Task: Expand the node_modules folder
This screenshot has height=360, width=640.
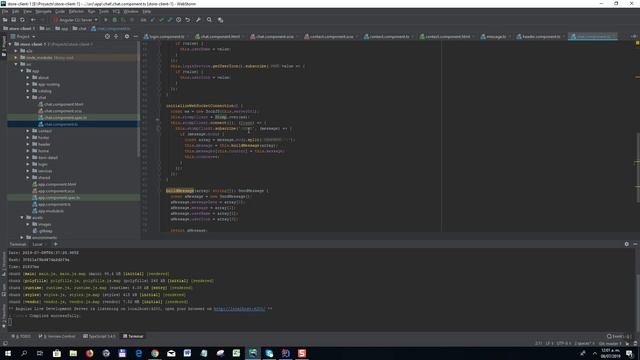Action: (16, 58)
